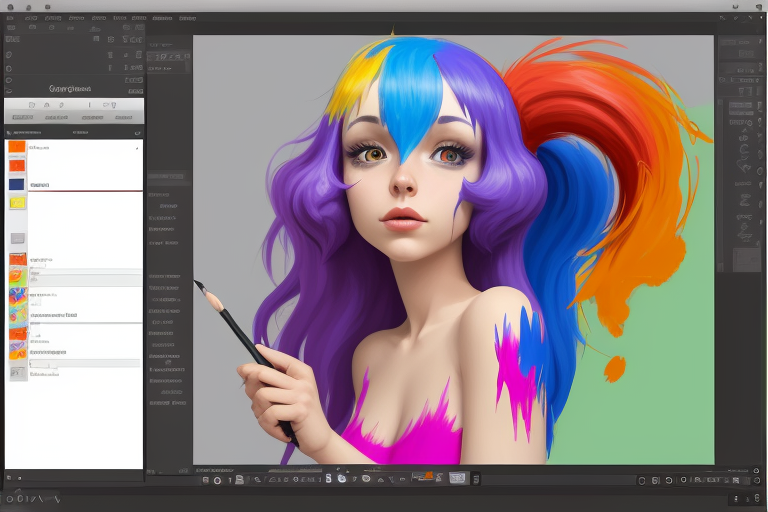Expand the arrow at the layer list's top right
The image size is (768, 512).
point(137,132)
